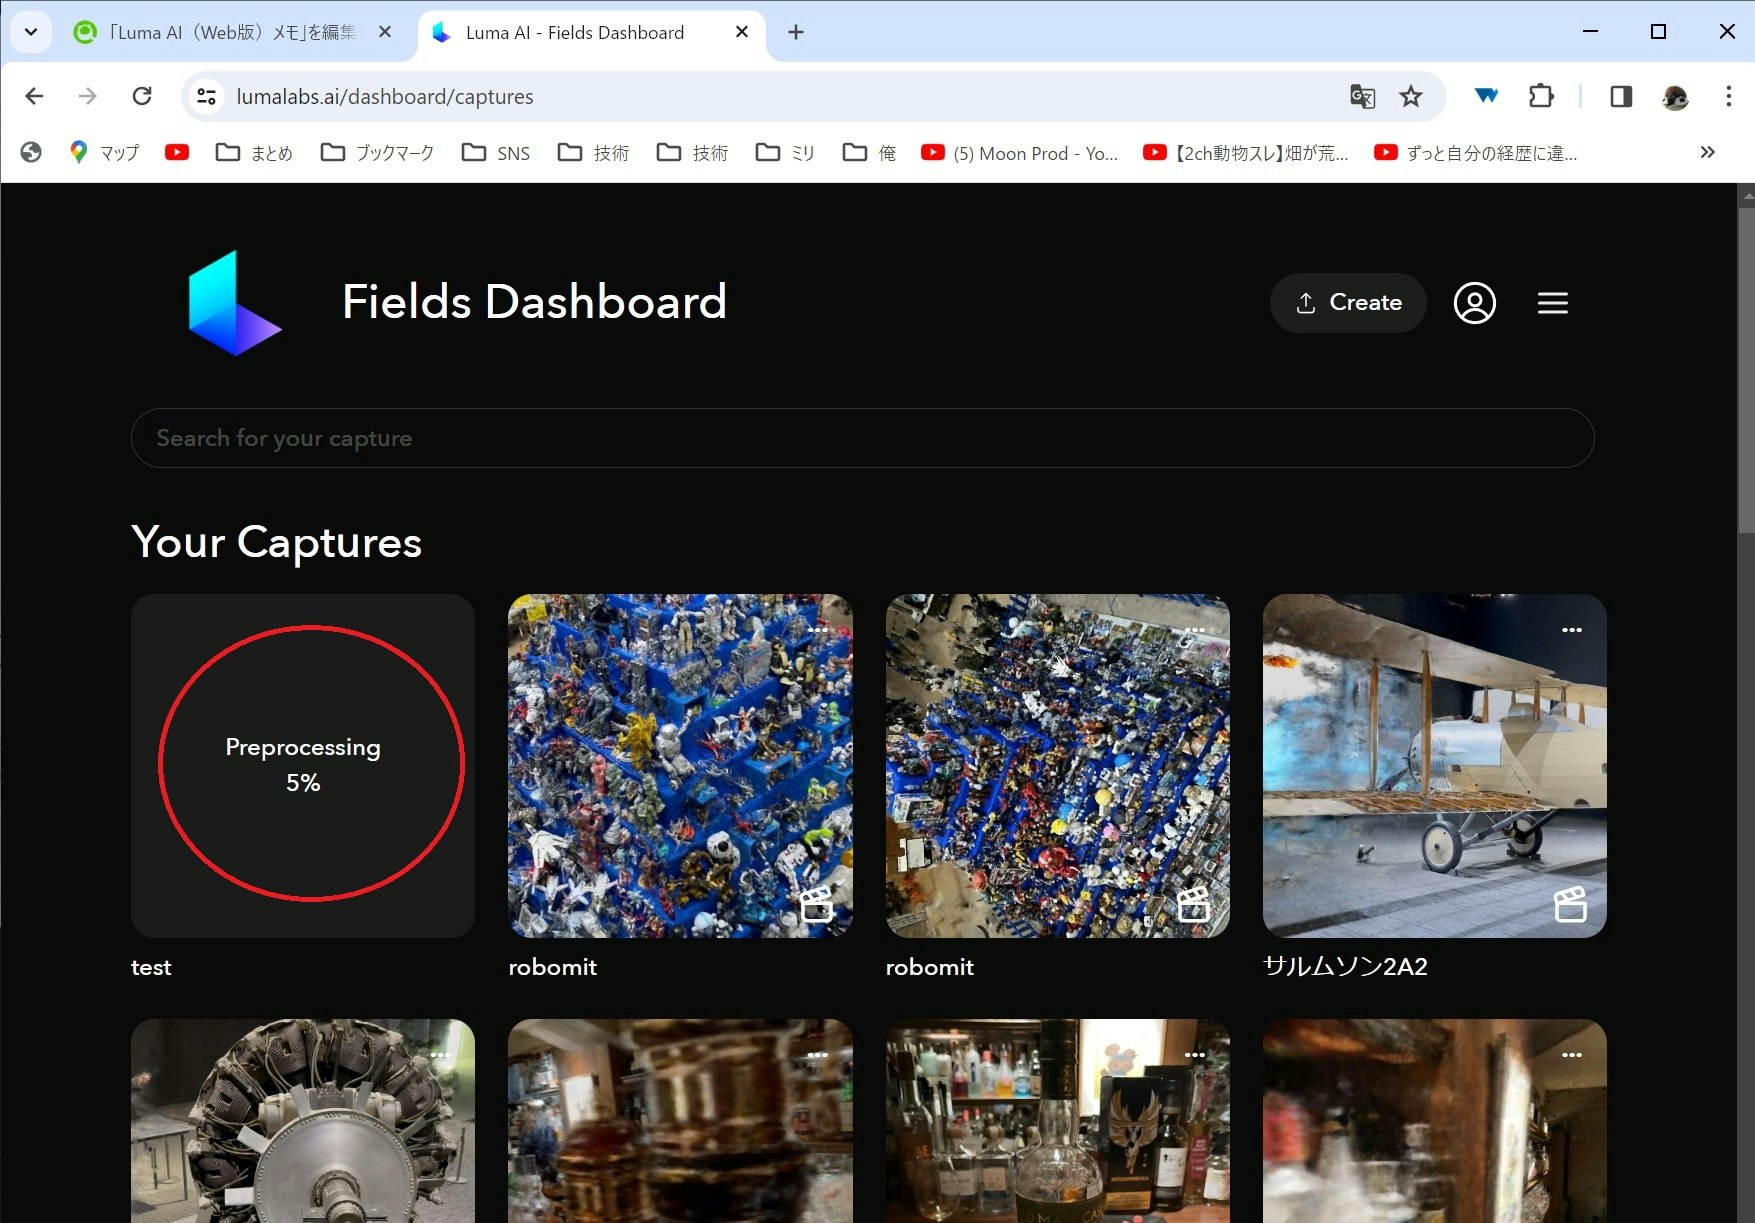Open the ずっと自分の経歴に YouTube bookmark

[x=1476, y=152]
